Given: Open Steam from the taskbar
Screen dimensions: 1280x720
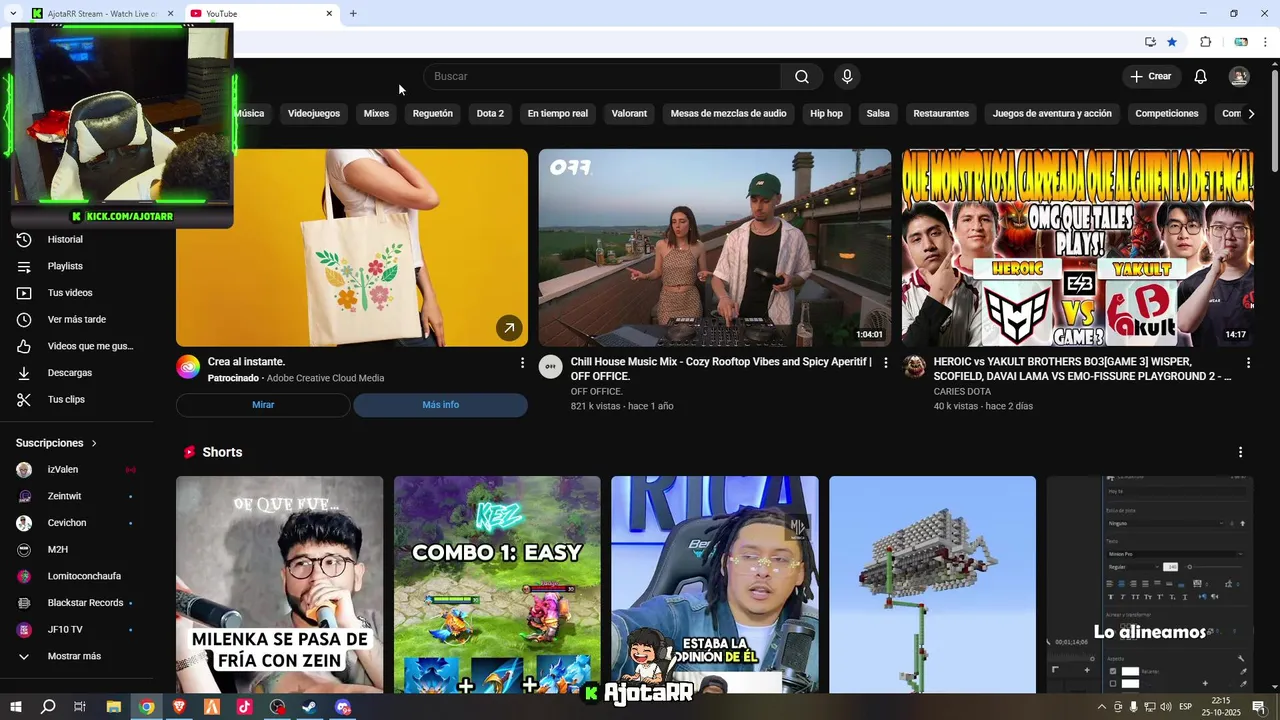Looking at the screenshot, I should click(x=310, y=707).
